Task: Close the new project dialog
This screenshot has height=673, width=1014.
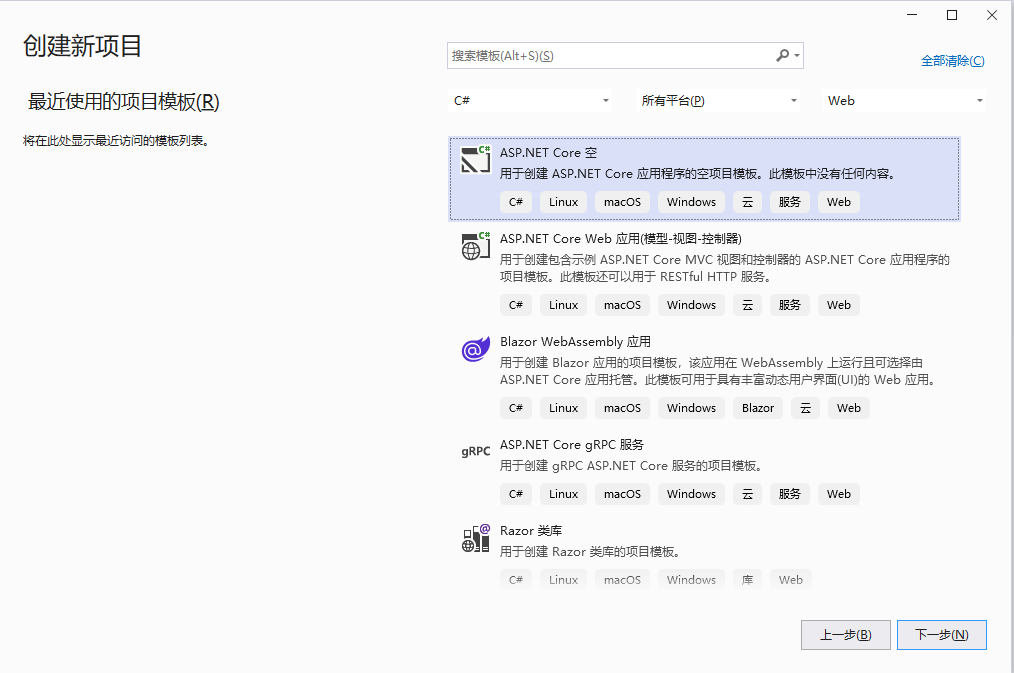Action: (991, 14)
